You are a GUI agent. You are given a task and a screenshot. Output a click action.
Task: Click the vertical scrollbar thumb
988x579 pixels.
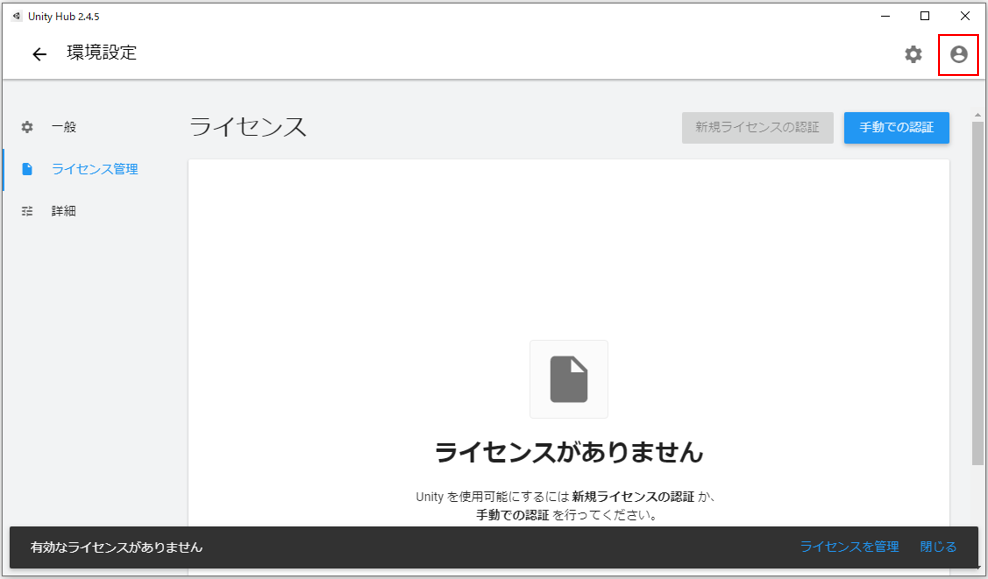[x=977, y=294]
